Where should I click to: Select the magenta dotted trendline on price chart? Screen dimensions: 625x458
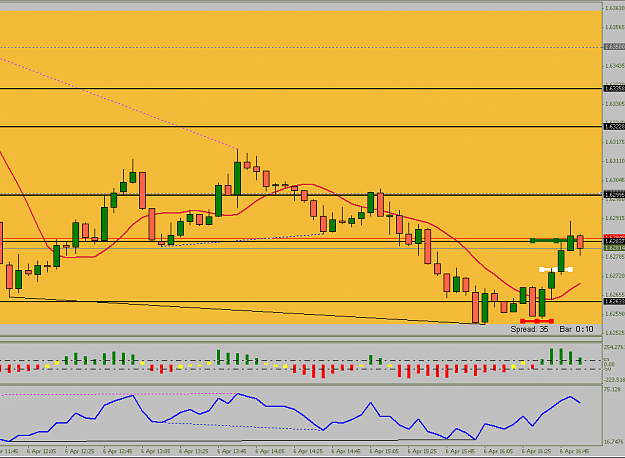[119, 104]
